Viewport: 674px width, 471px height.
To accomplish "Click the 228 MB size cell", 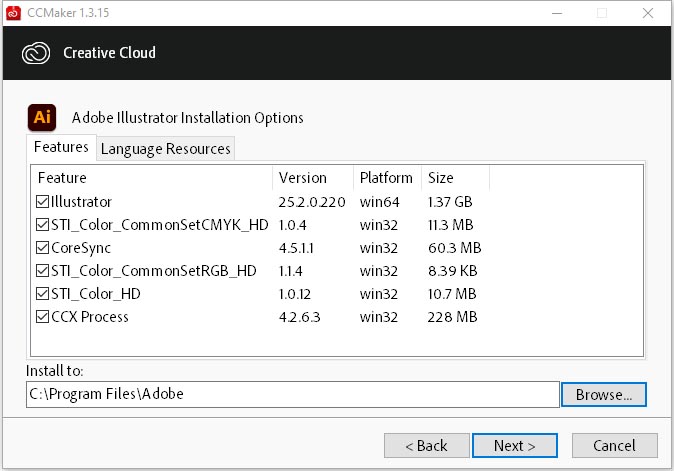I will 452,317.
